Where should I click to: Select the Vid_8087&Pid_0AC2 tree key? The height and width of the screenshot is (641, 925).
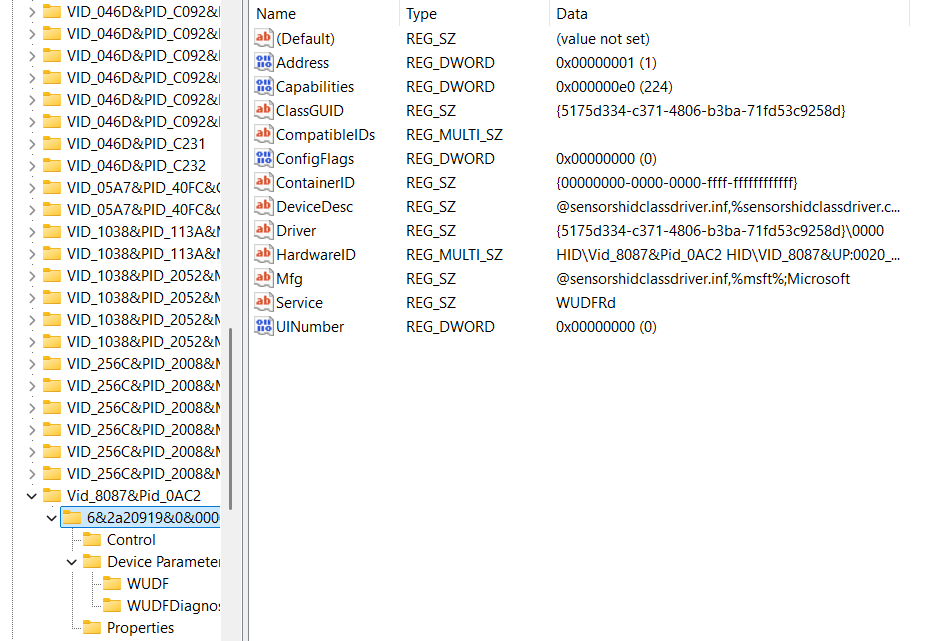pos(134,496)
